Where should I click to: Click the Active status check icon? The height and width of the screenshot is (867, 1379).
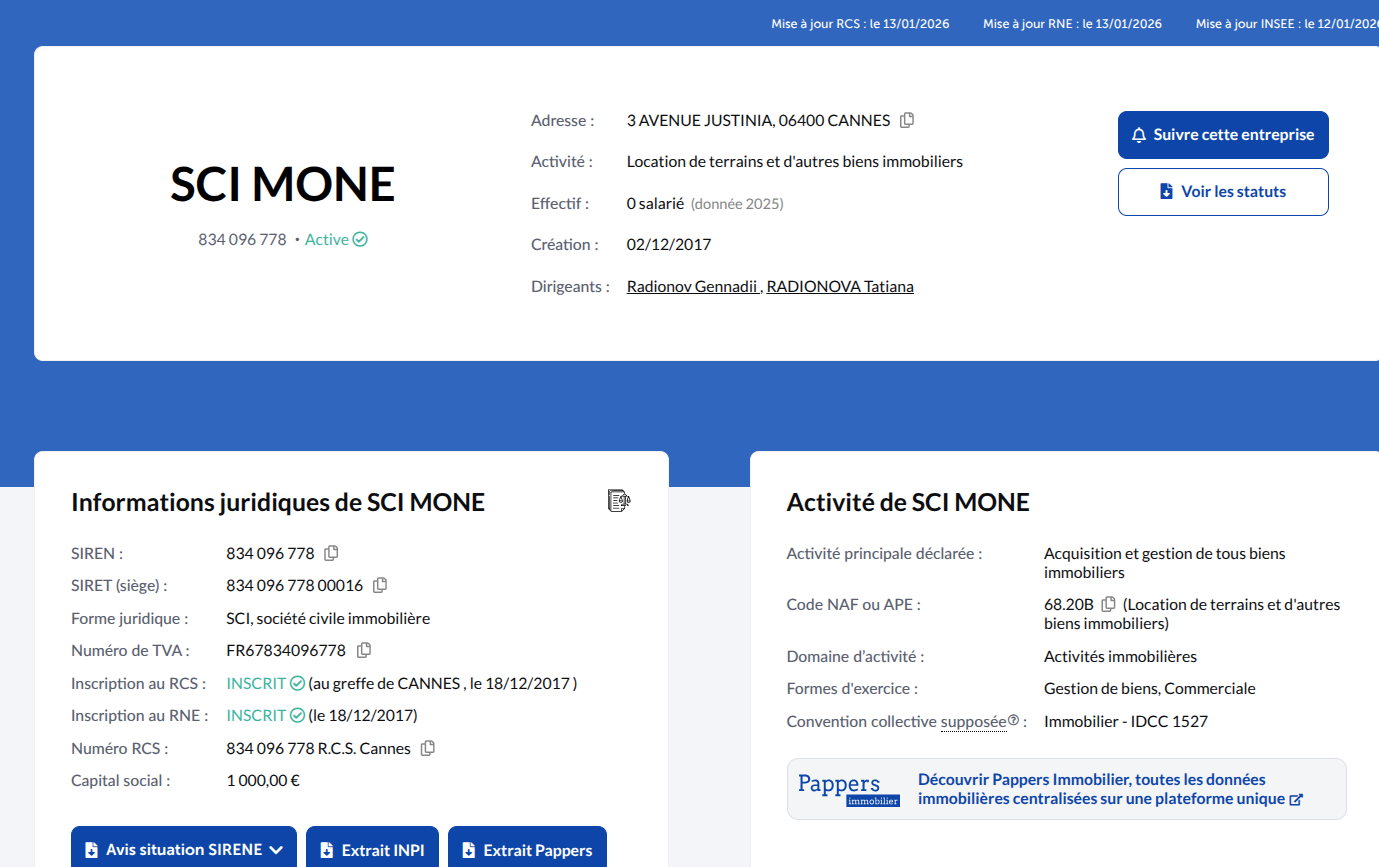[x=360, y=240]
